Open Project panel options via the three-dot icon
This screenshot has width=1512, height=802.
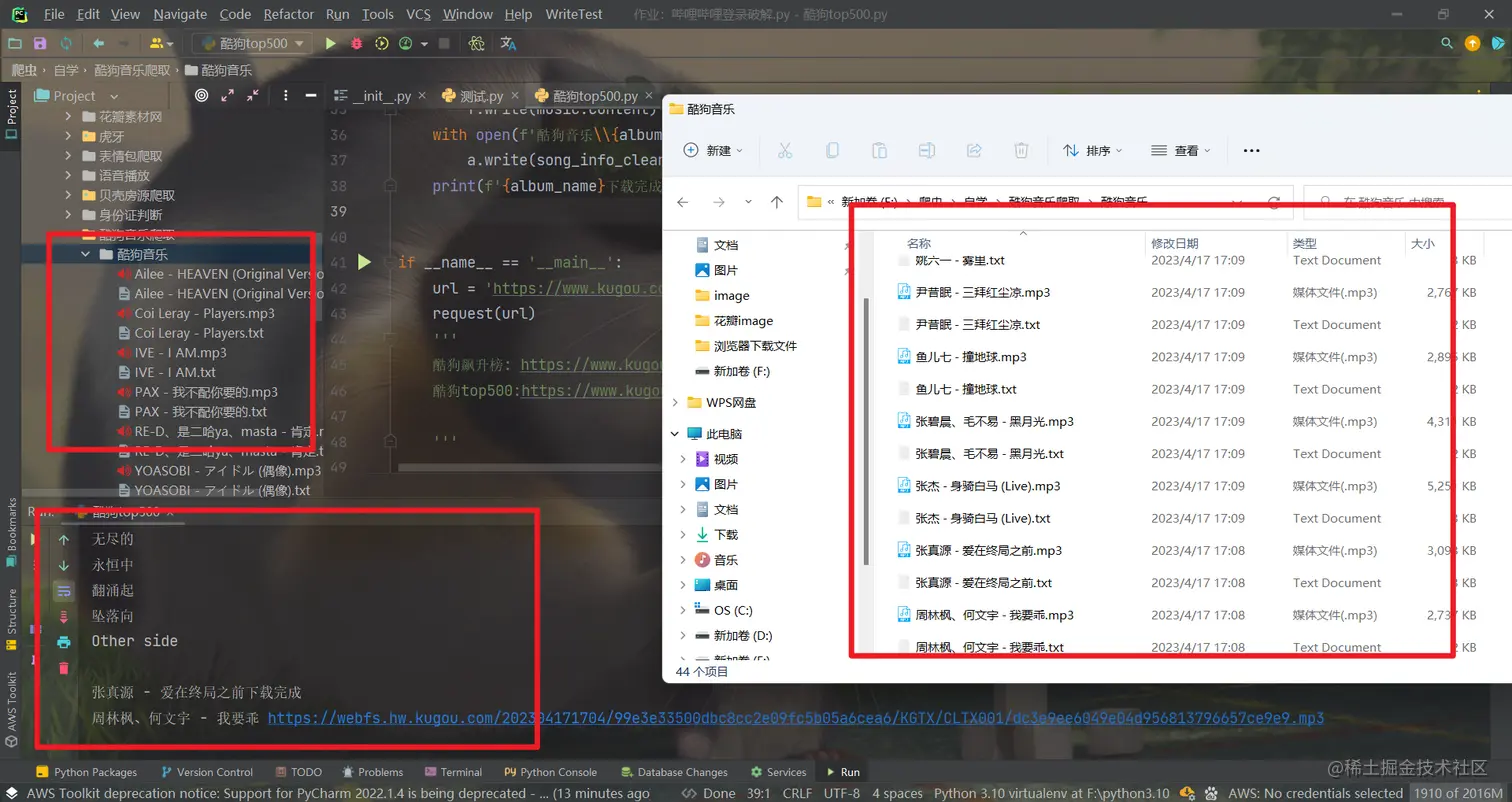286,96
